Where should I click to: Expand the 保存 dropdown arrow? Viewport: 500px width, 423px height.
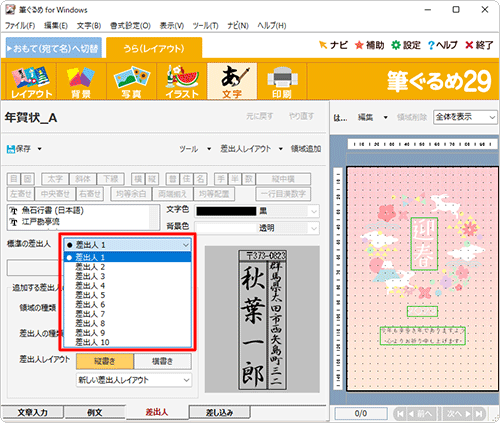click(39, 149)
